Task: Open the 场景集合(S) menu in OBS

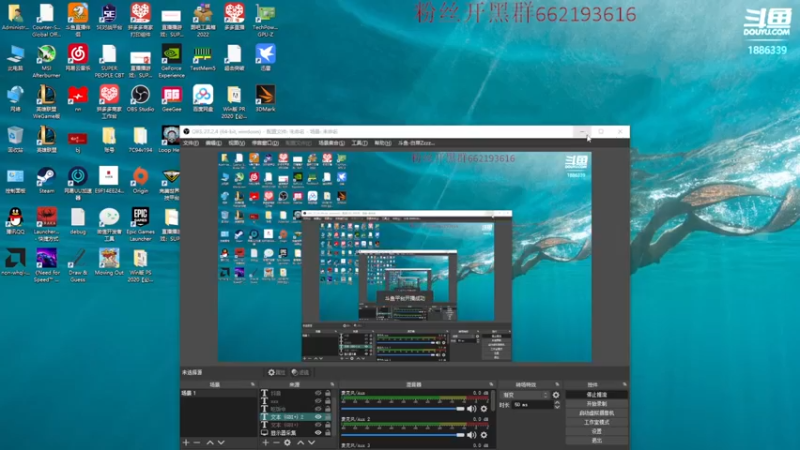Action: pyautogui.click(x=331, y=143)
